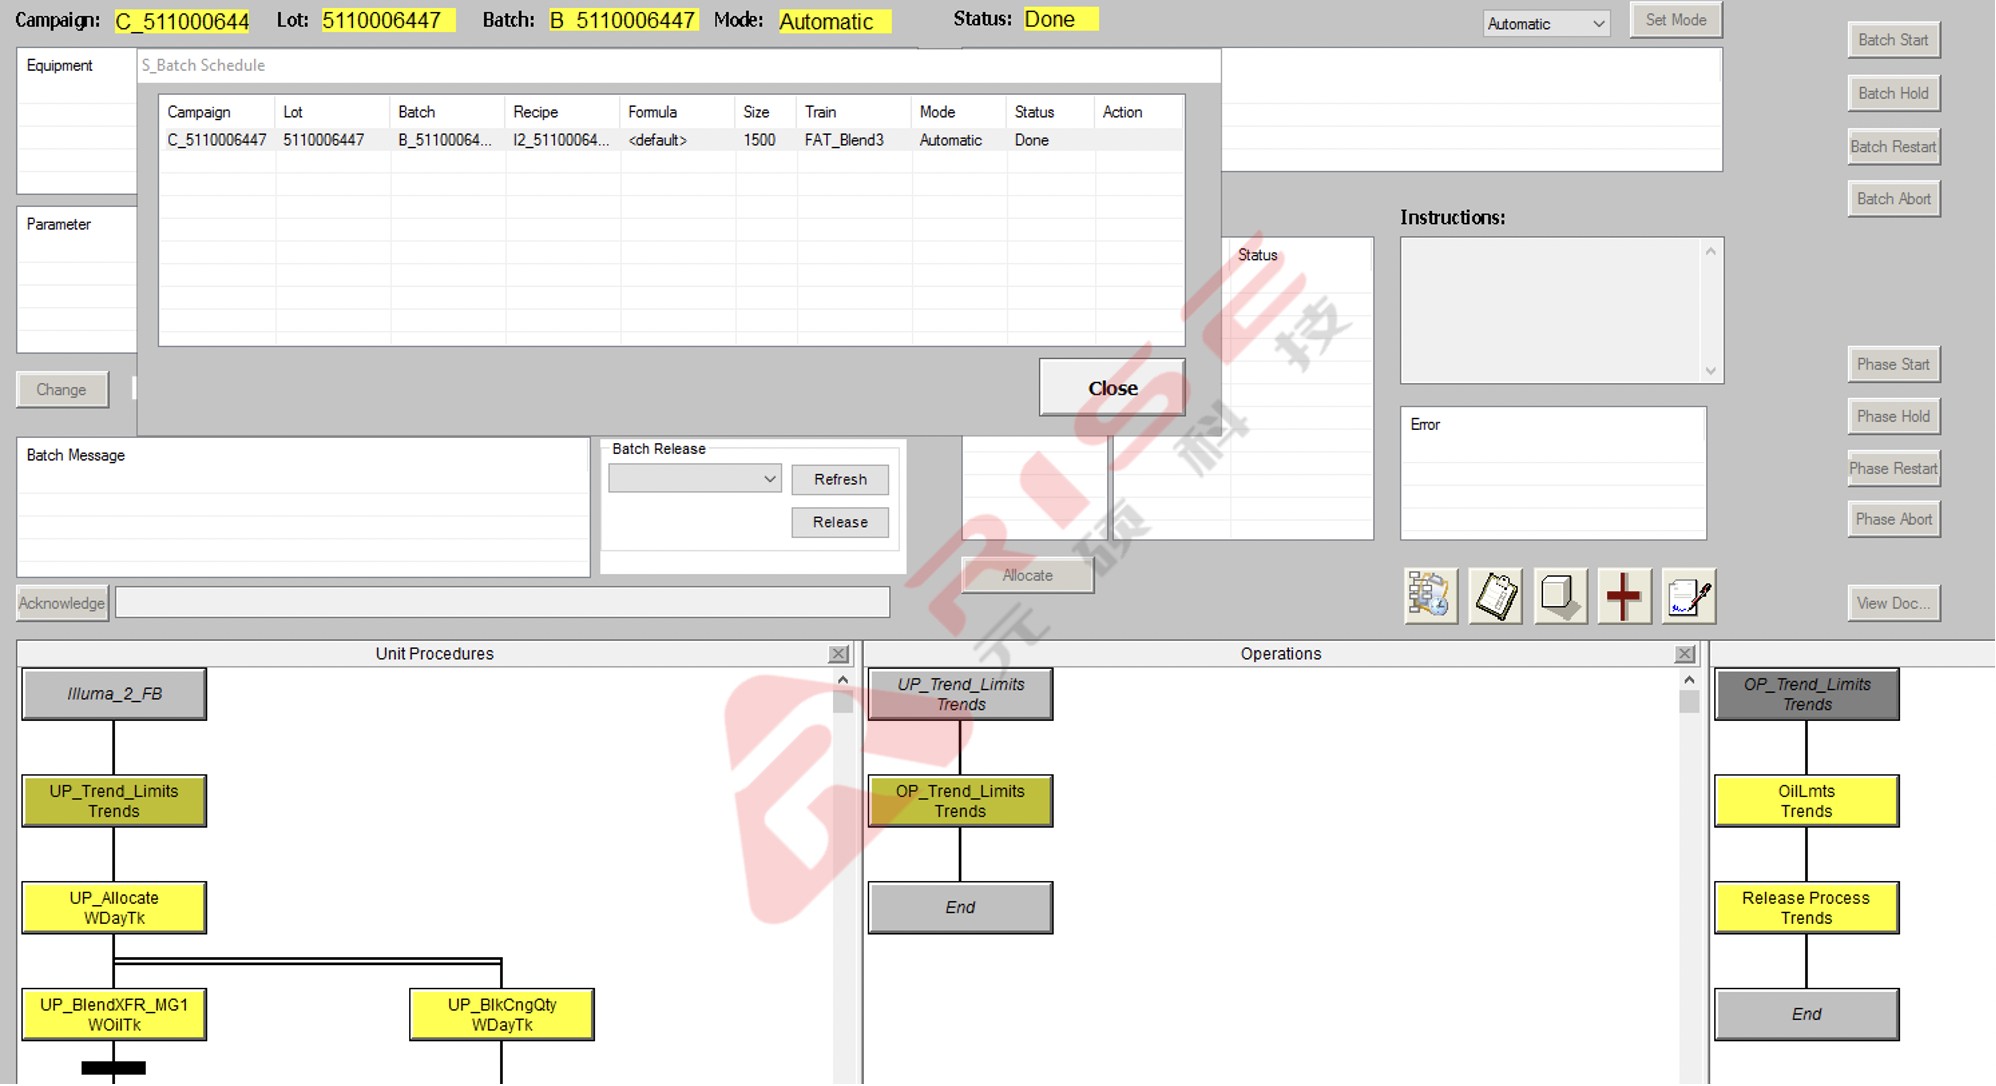Click the Release button
Image resolution: width=1996 pixels, height=1086 pixels.
click(x=839, y=522)
